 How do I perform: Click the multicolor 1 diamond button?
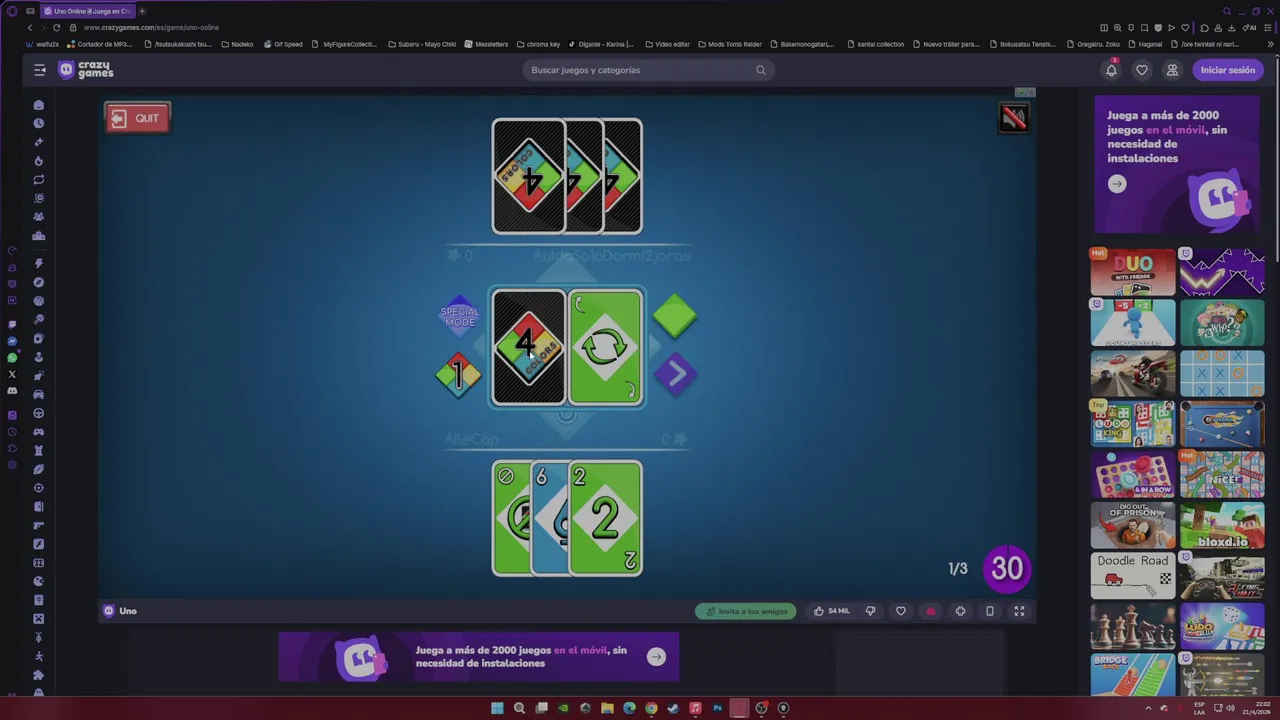coord(458,375)
